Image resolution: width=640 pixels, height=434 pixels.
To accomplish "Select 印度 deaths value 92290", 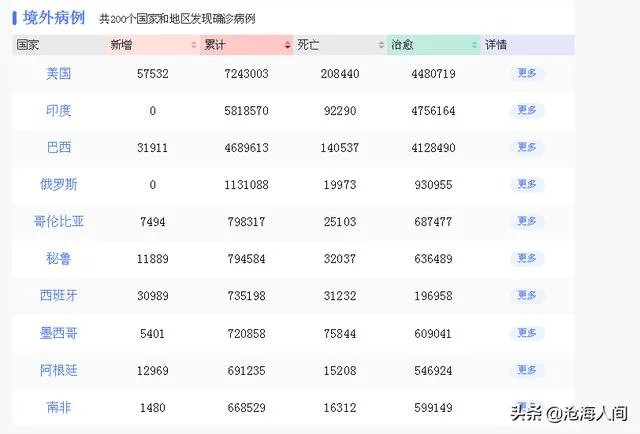I will click(340, 111).
